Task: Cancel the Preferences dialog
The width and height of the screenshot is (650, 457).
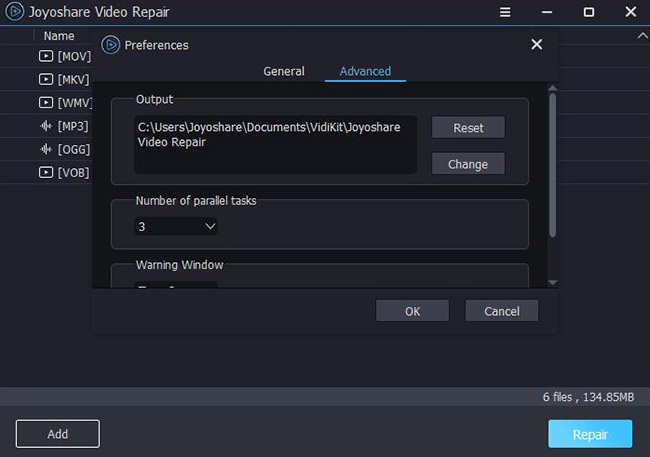Action: 502,311
